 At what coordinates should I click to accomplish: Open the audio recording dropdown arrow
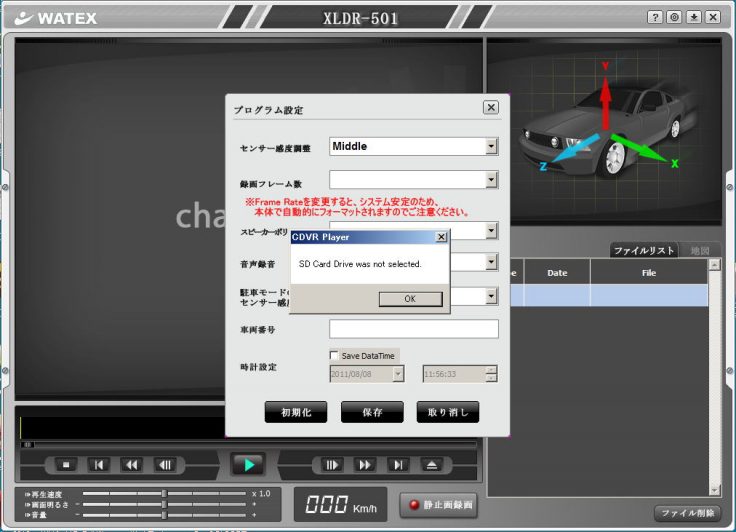coord(491,262)
